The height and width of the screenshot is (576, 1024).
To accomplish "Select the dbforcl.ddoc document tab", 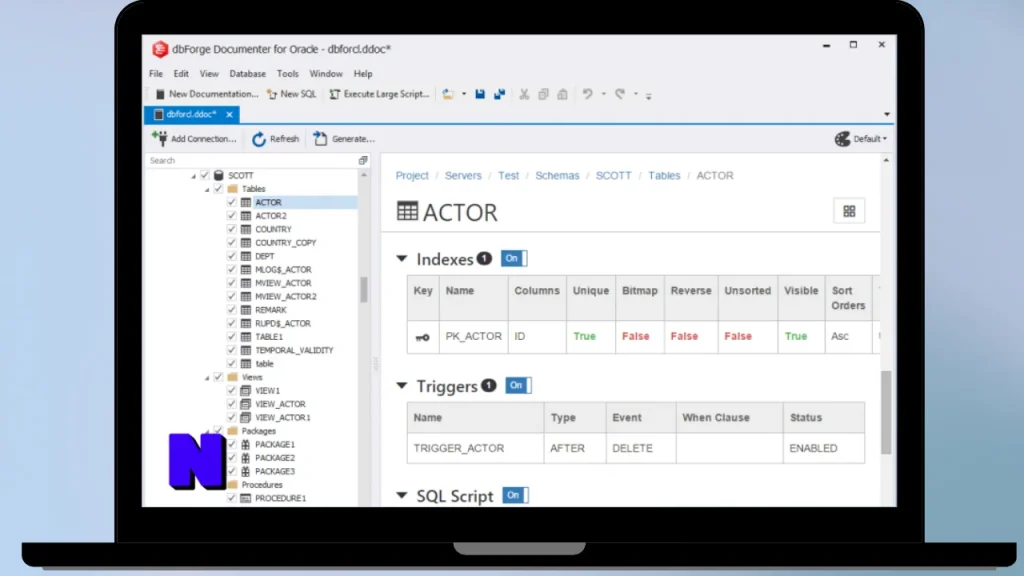I will 191,114.
